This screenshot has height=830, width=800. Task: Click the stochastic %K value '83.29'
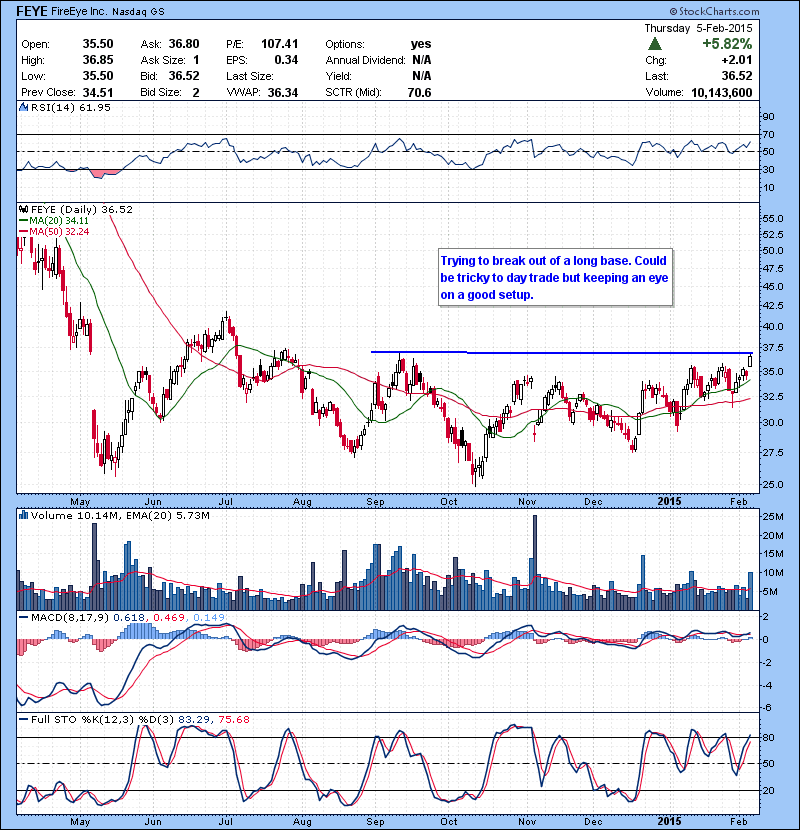[x=193, y=719]
